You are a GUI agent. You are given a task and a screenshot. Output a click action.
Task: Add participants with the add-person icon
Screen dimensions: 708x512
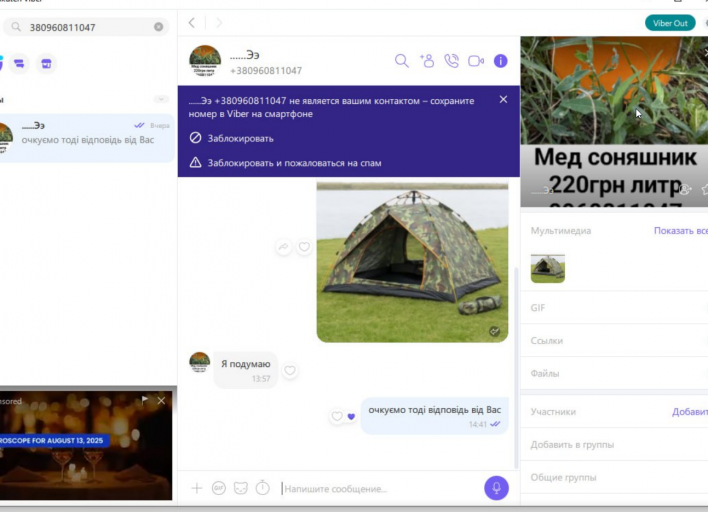427,61
